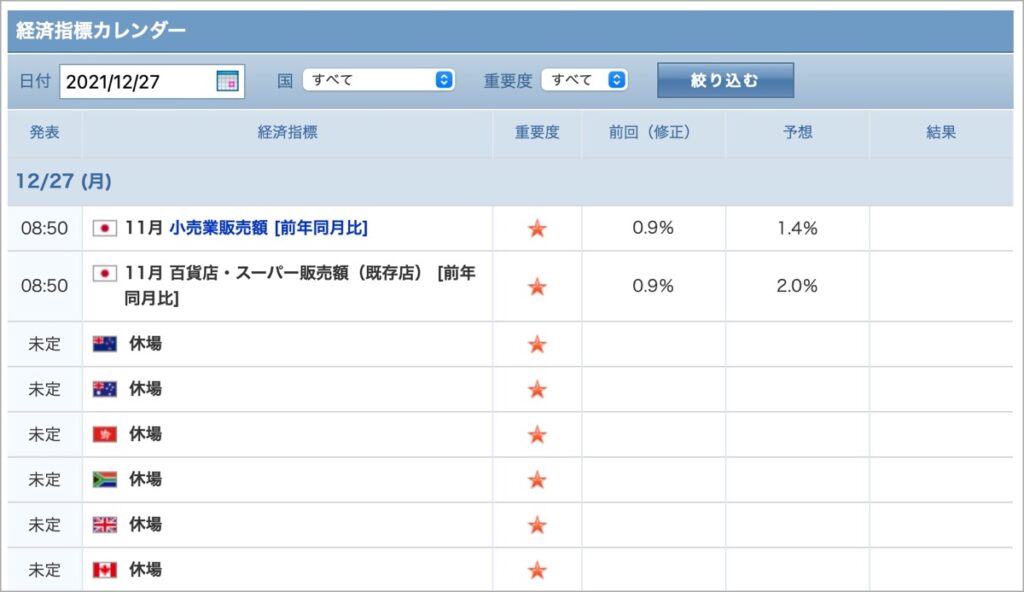This screenshot has height=592, width=1024.
Task: Click 休場 text in Australia row
Action: click(145, 389)
